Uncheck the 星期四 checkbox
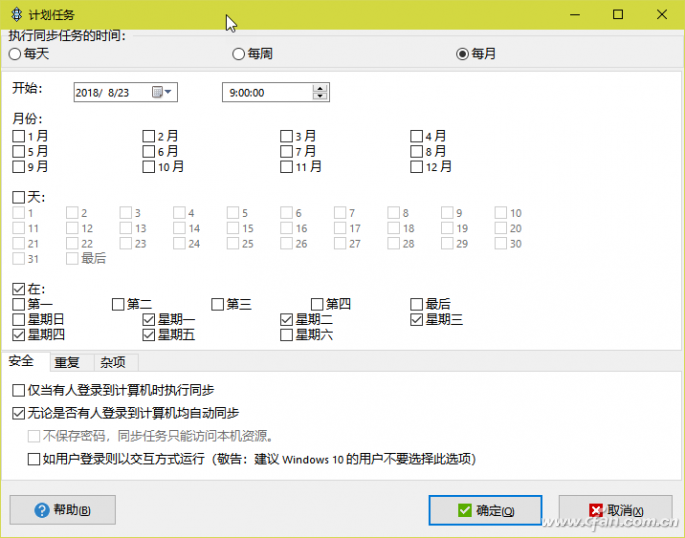 click(18, 335)
